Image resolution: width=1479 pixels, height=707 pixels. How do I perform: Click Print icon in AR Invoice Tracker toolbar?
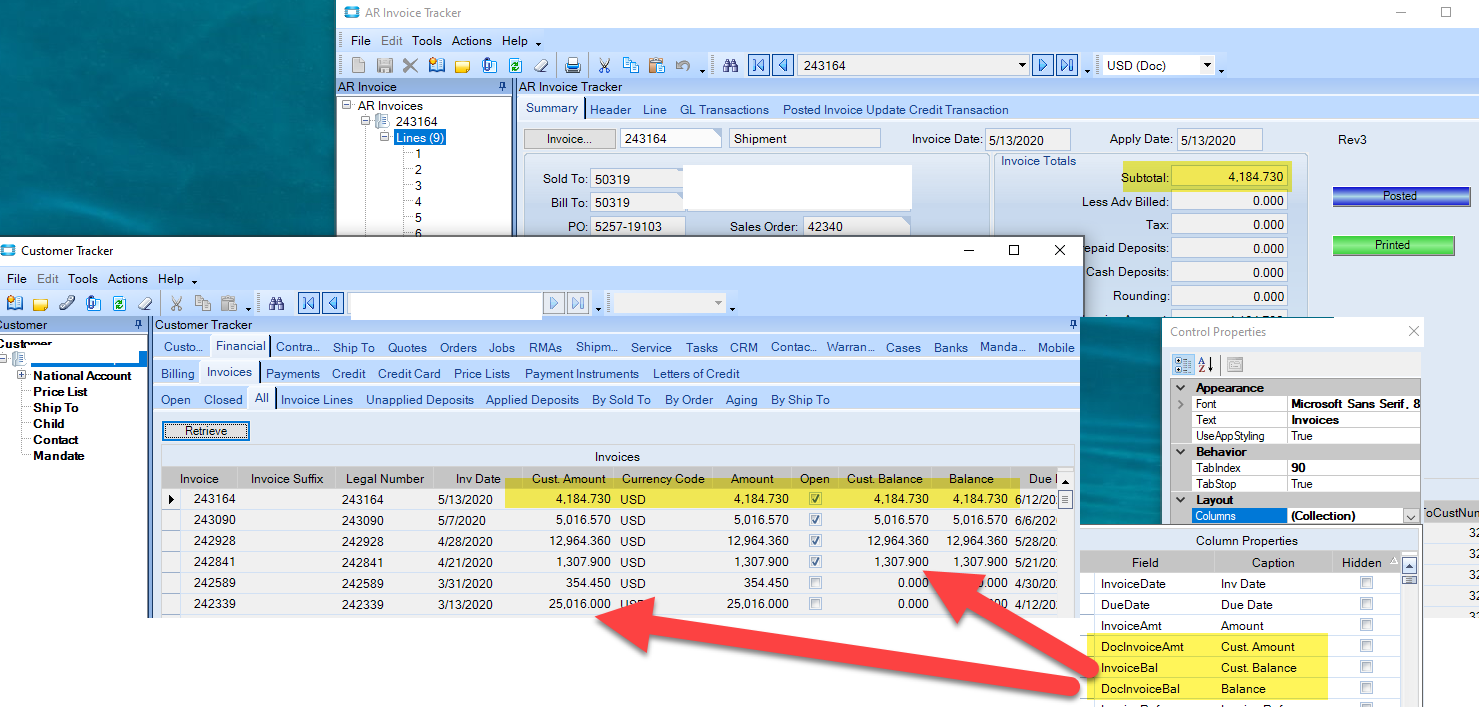click(x=573, y=66)
